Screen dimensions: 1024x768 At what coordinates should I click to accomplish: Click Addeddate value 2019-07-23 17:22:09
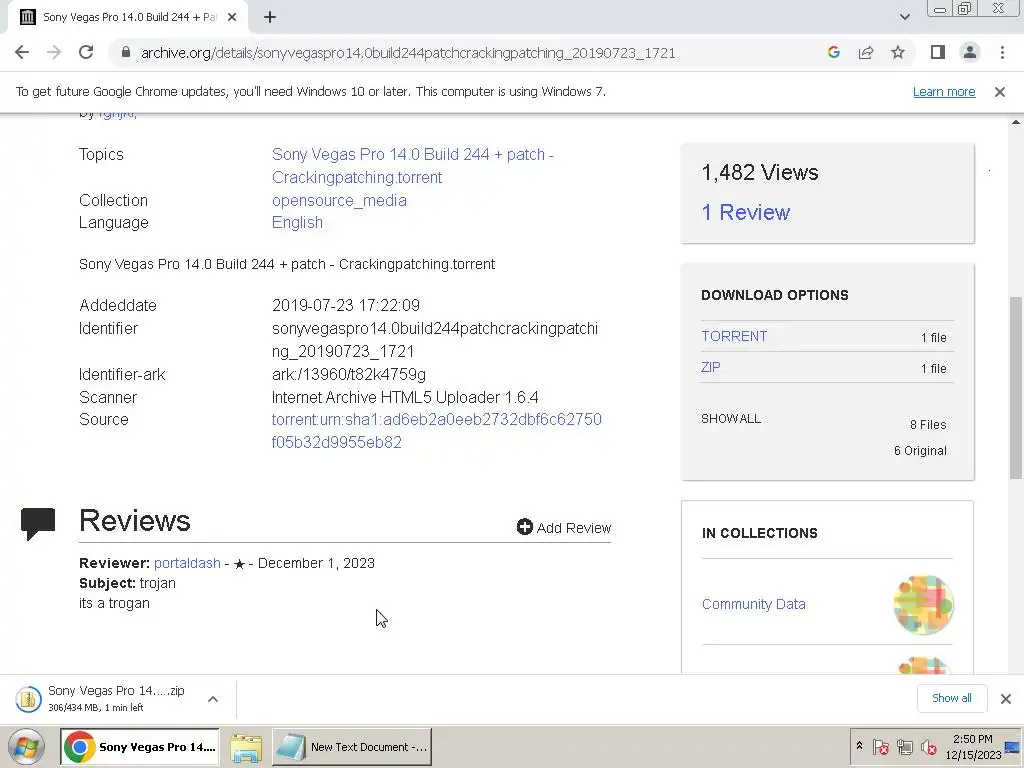pos(345,306)
